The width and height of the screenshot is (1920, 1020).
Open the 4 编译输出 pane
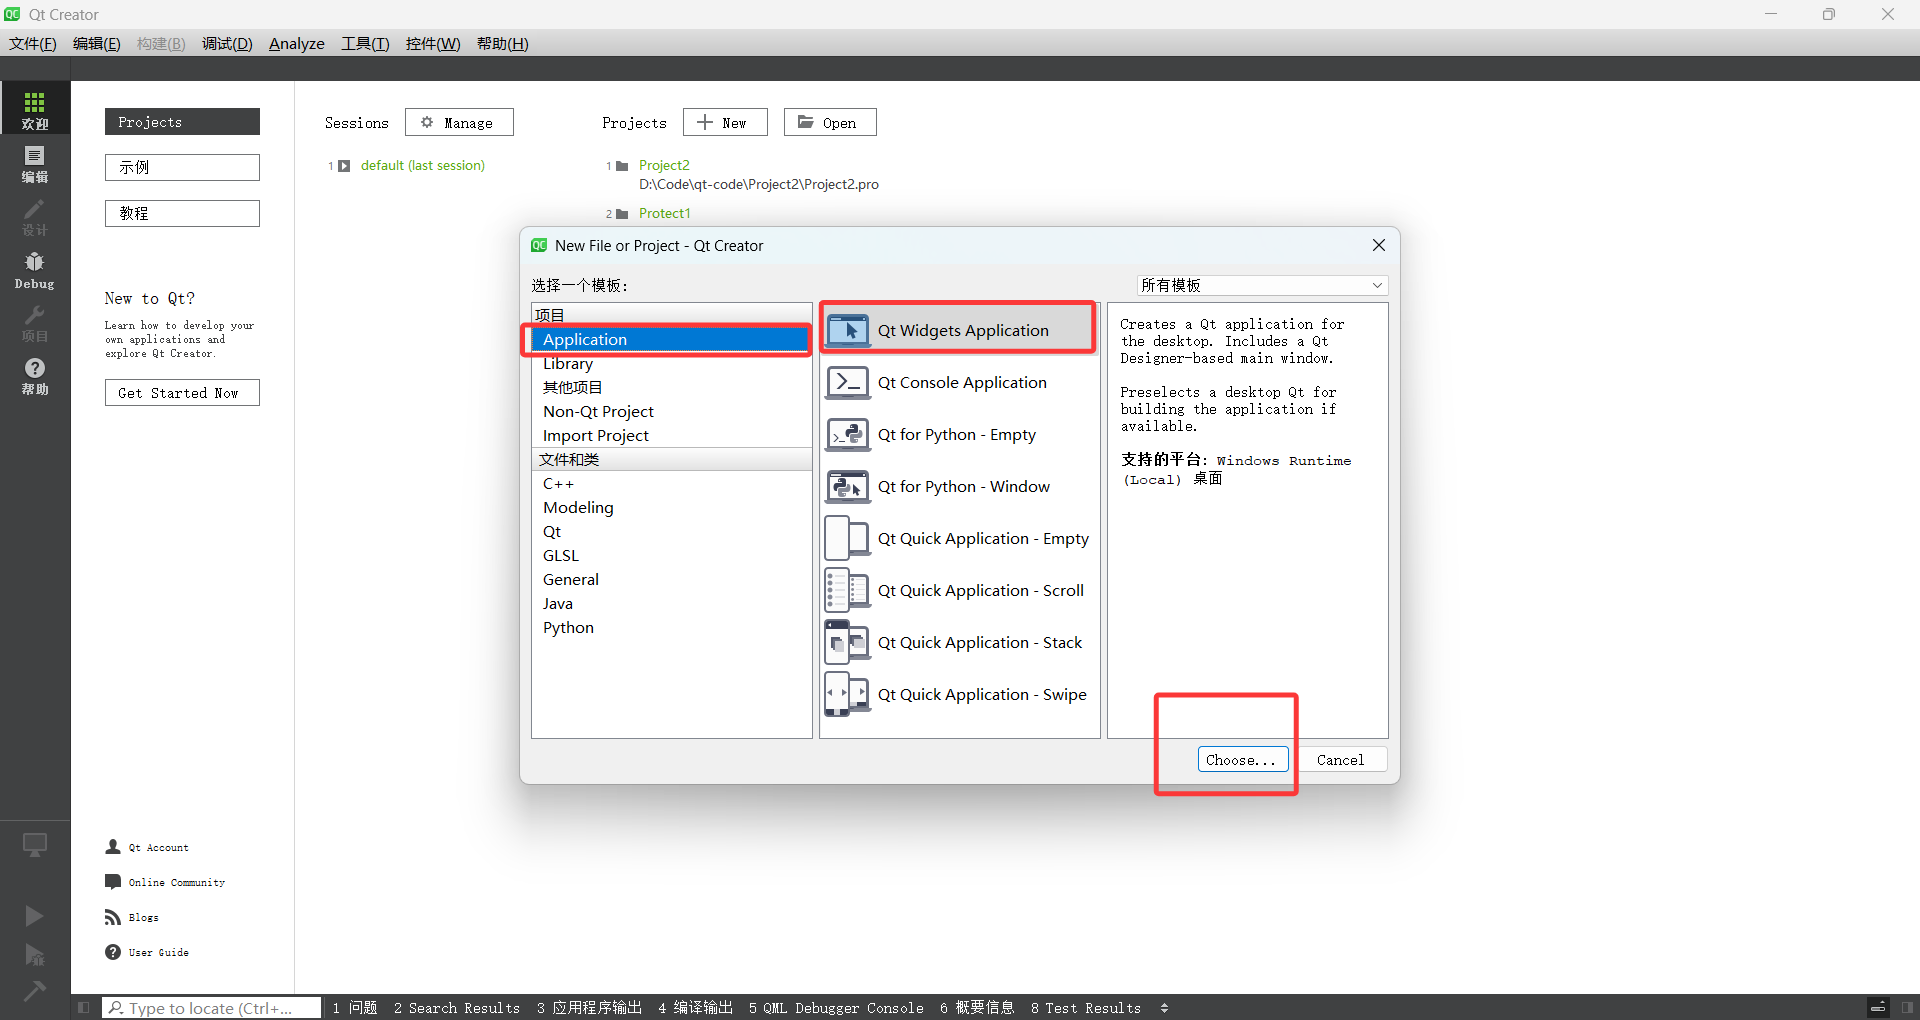pyautogui.click(x=696, y=1007)
